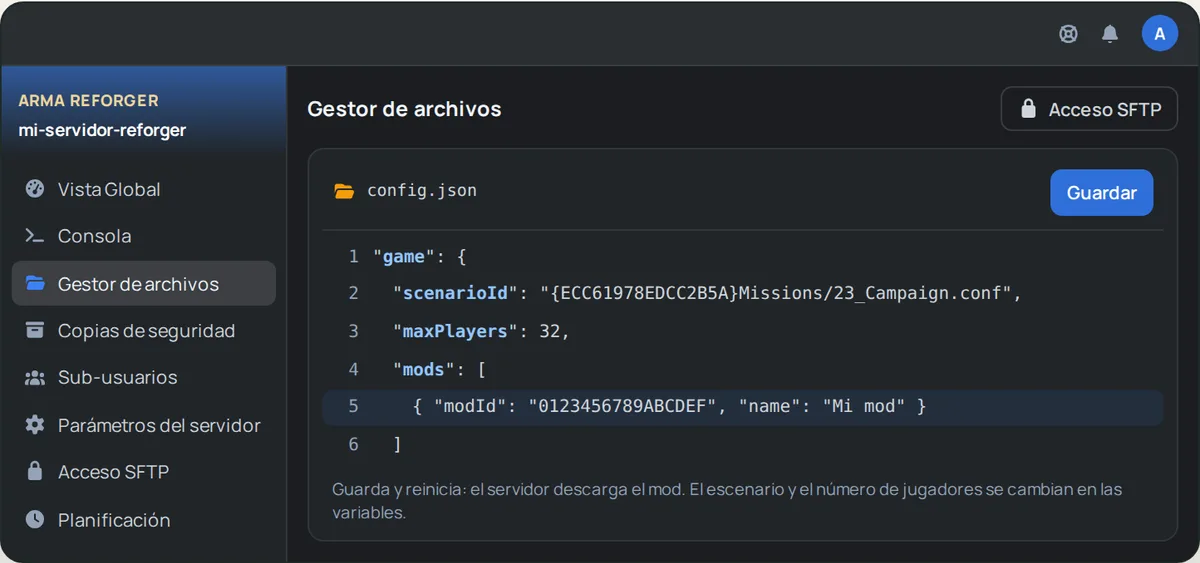Go to Planificación in sidebar
The width and height of the screenshot is (1200, 563).
click(x=144, y=519)
